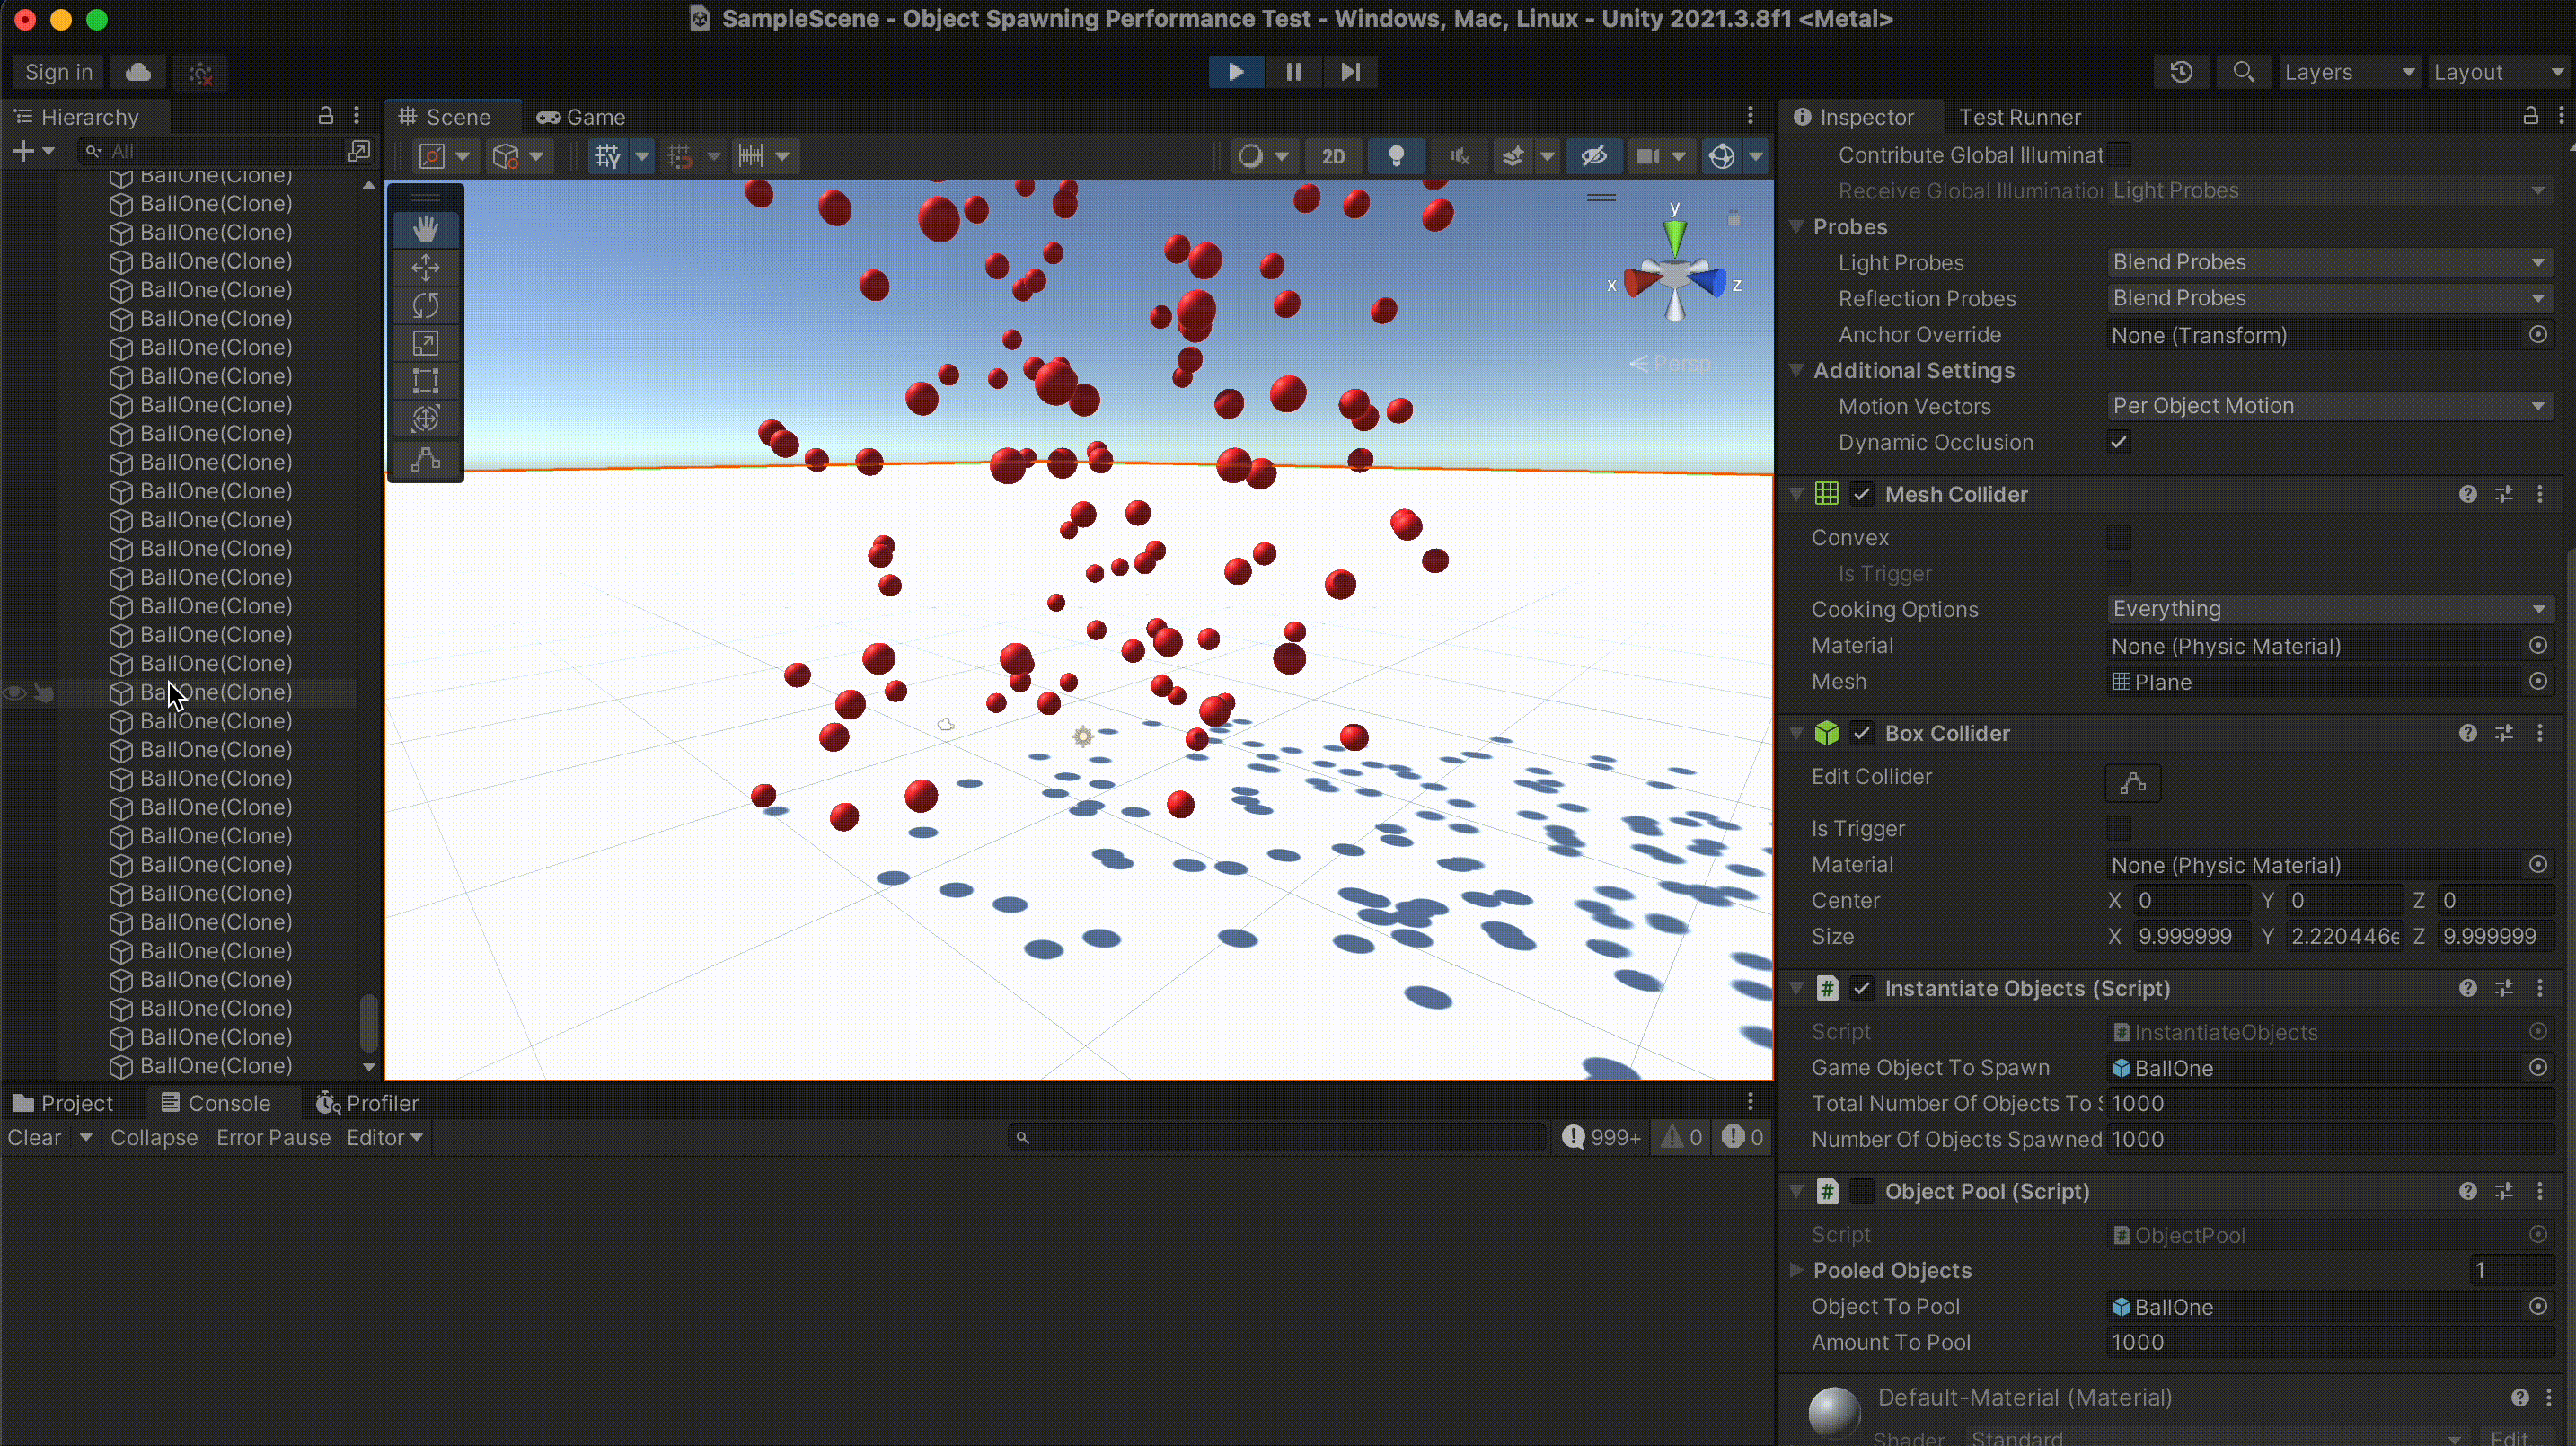Select the Move tool
Image resolution: width=2576 pixels, height=1446 pixels.
pos(425,266)
